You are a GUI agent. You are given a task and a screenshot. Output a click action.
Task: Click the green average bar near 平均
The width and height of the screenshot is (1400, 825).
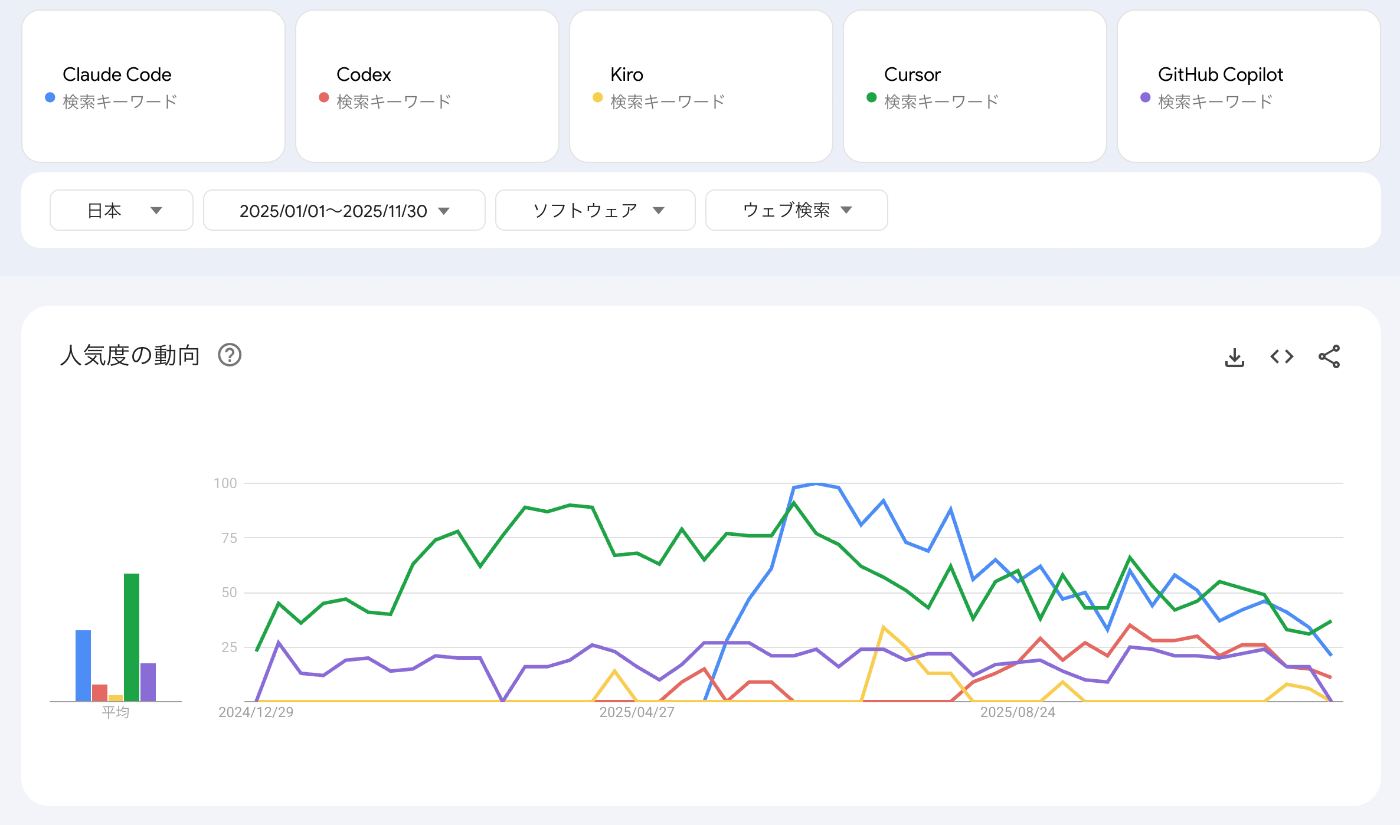(129, 635)
